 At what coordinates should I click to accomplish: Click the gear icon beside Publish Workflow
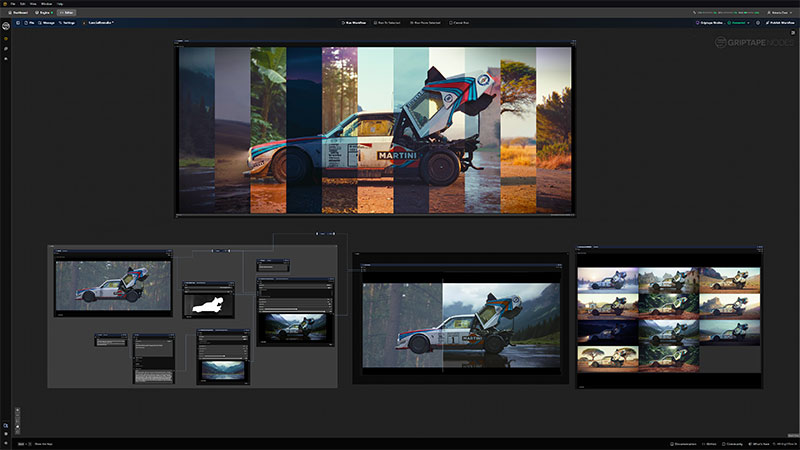[x=756, y=21]
